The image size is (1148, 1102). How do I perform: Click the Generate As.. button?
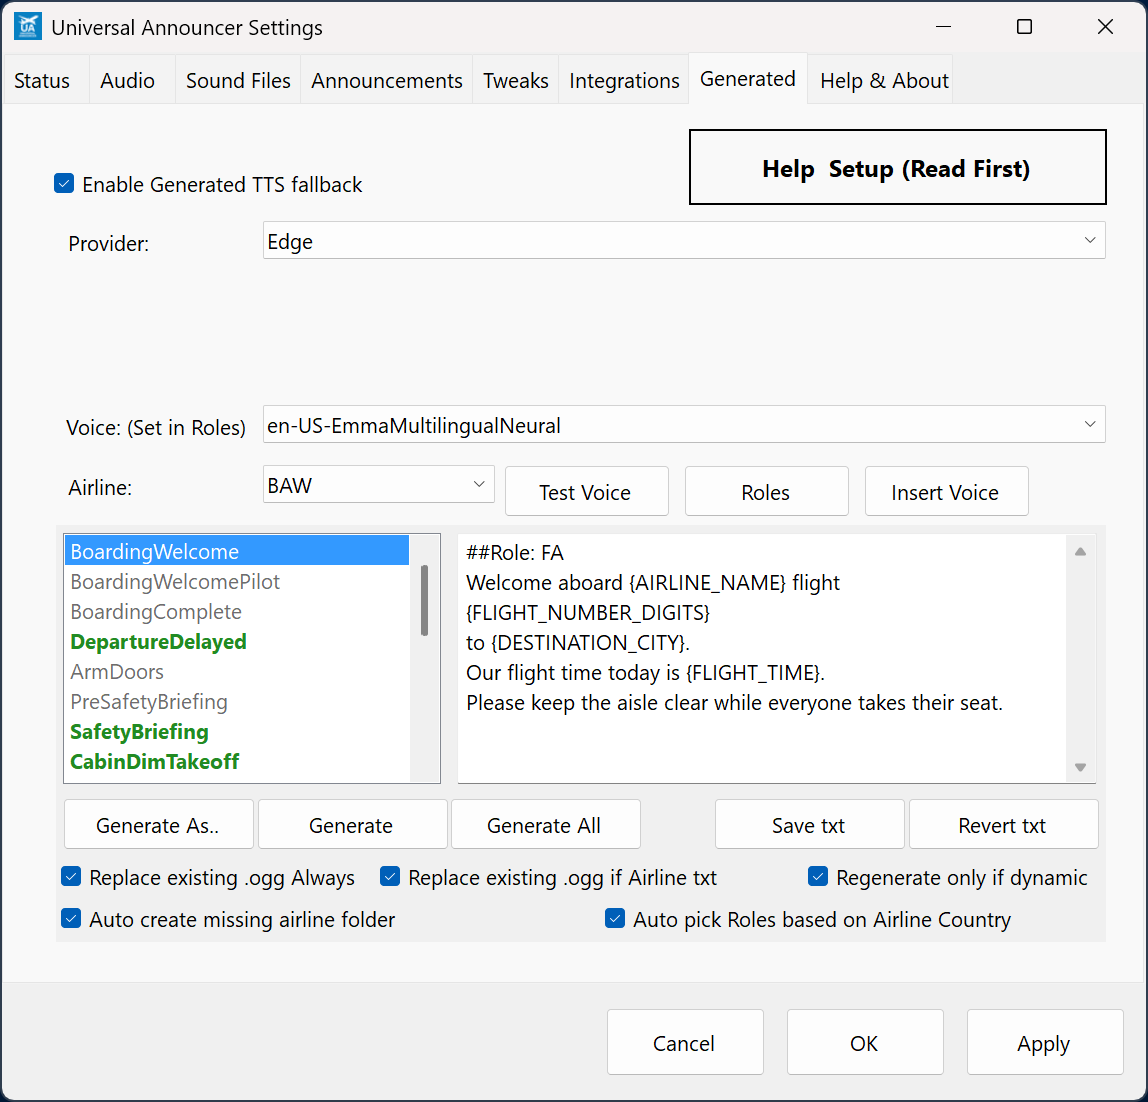[159, 824]
